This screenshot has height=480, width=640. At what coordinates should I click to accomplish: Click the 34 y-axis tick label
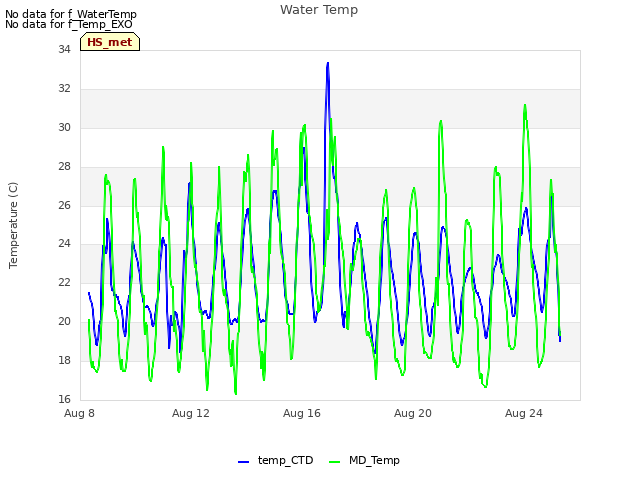64,49
